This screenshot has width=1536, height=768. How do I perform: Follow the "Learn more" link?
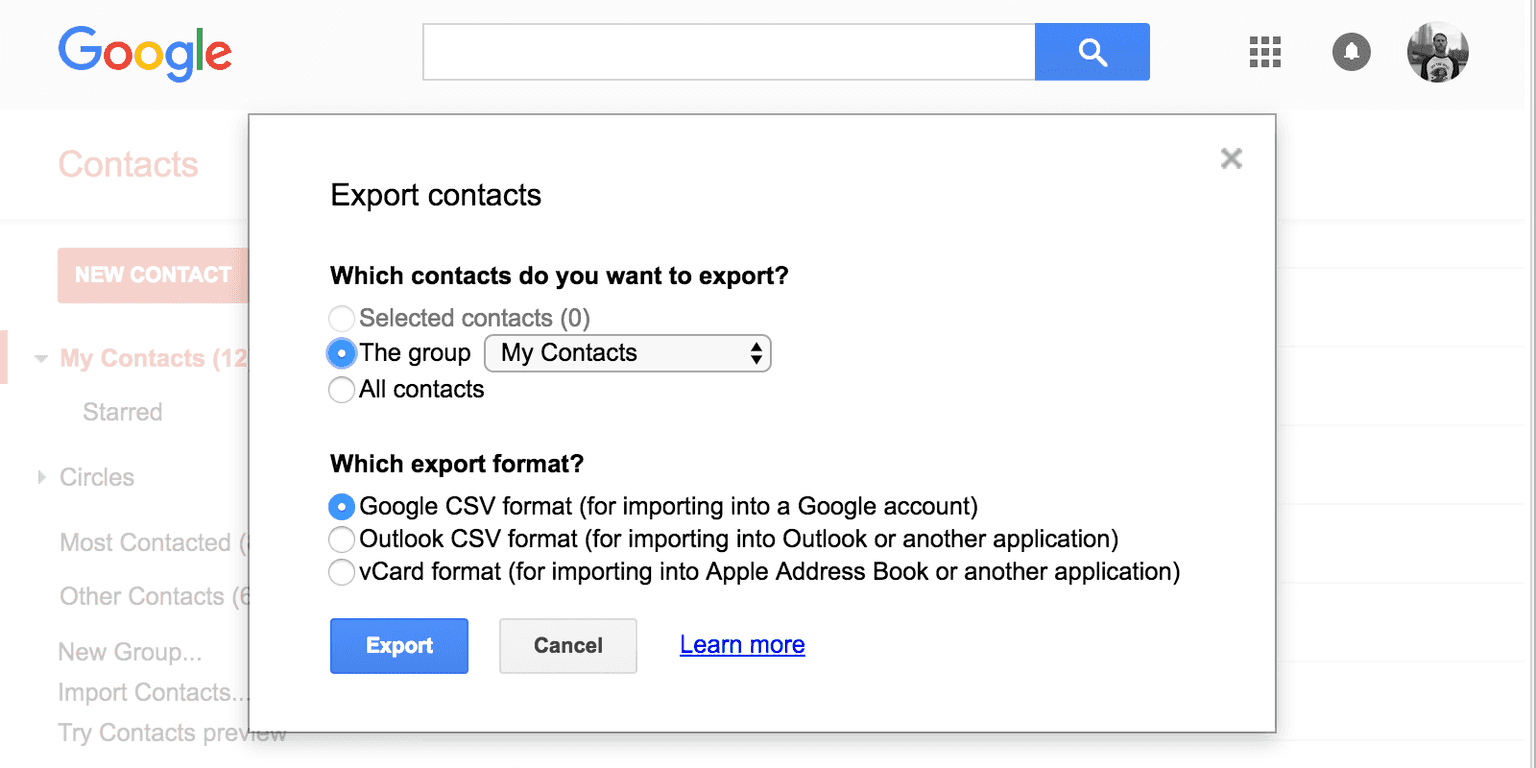(742, 646)
